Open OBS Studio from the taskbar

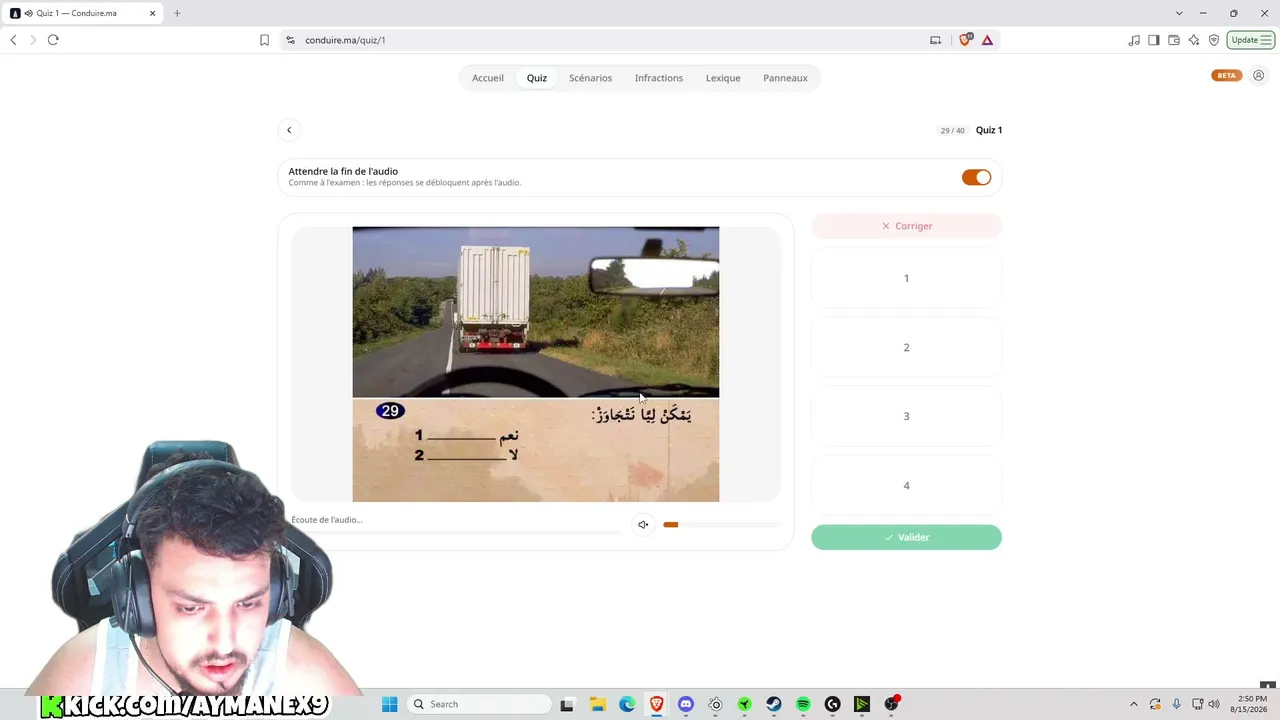click(891, 704)
